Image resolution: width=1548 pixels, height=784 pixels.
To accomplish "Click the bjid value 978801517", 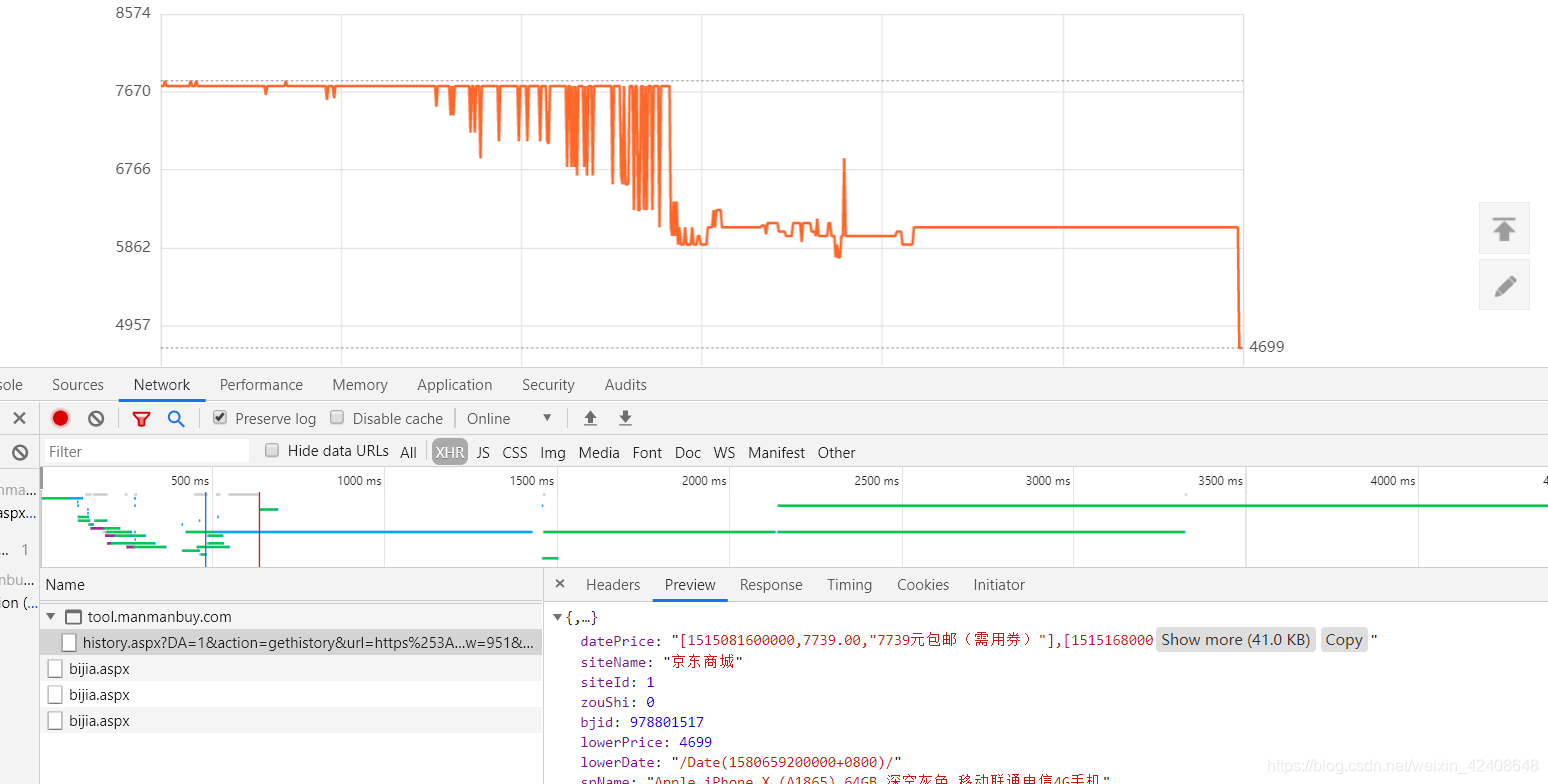I will point(667,722).
